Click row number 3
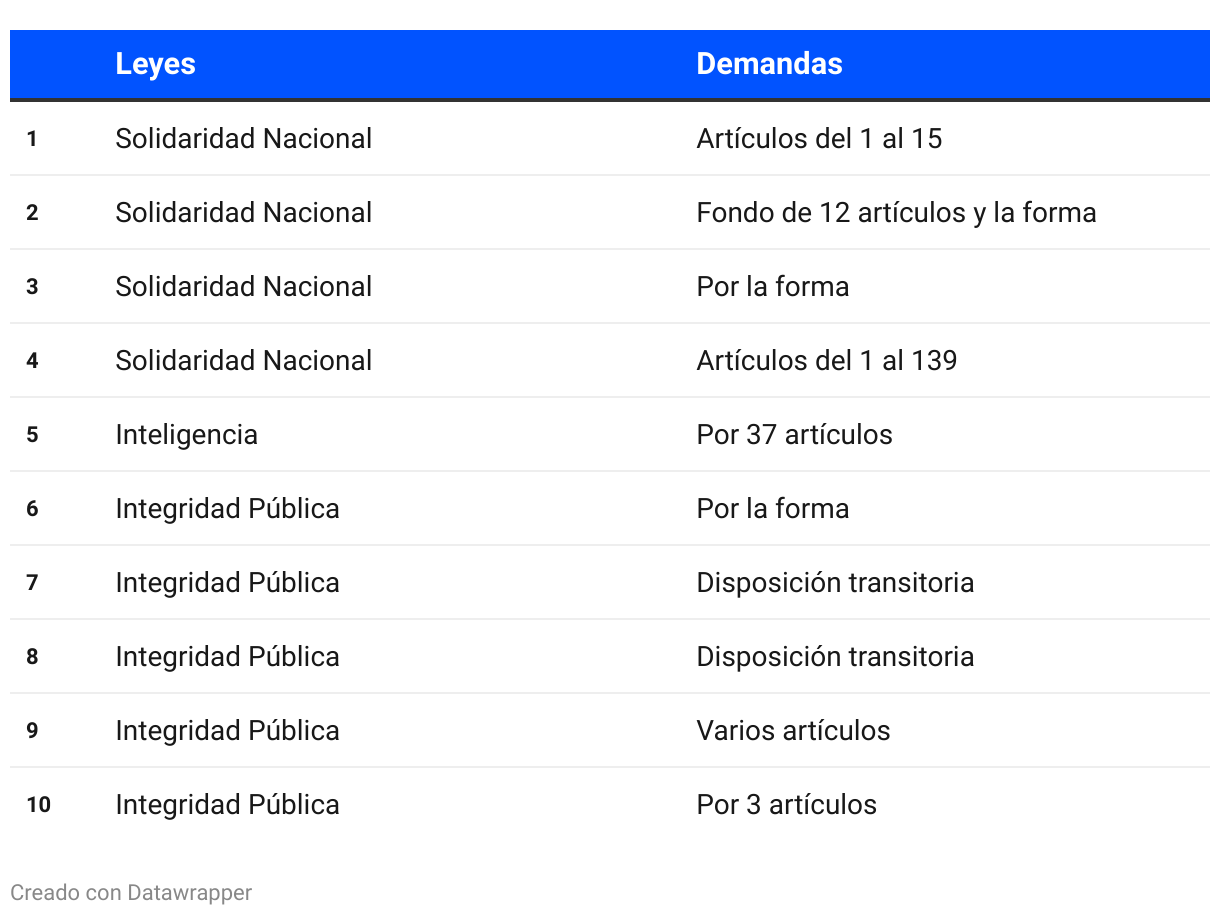Image resolution: width=1220 pixels, height=916 pixels. coord(32,286)
